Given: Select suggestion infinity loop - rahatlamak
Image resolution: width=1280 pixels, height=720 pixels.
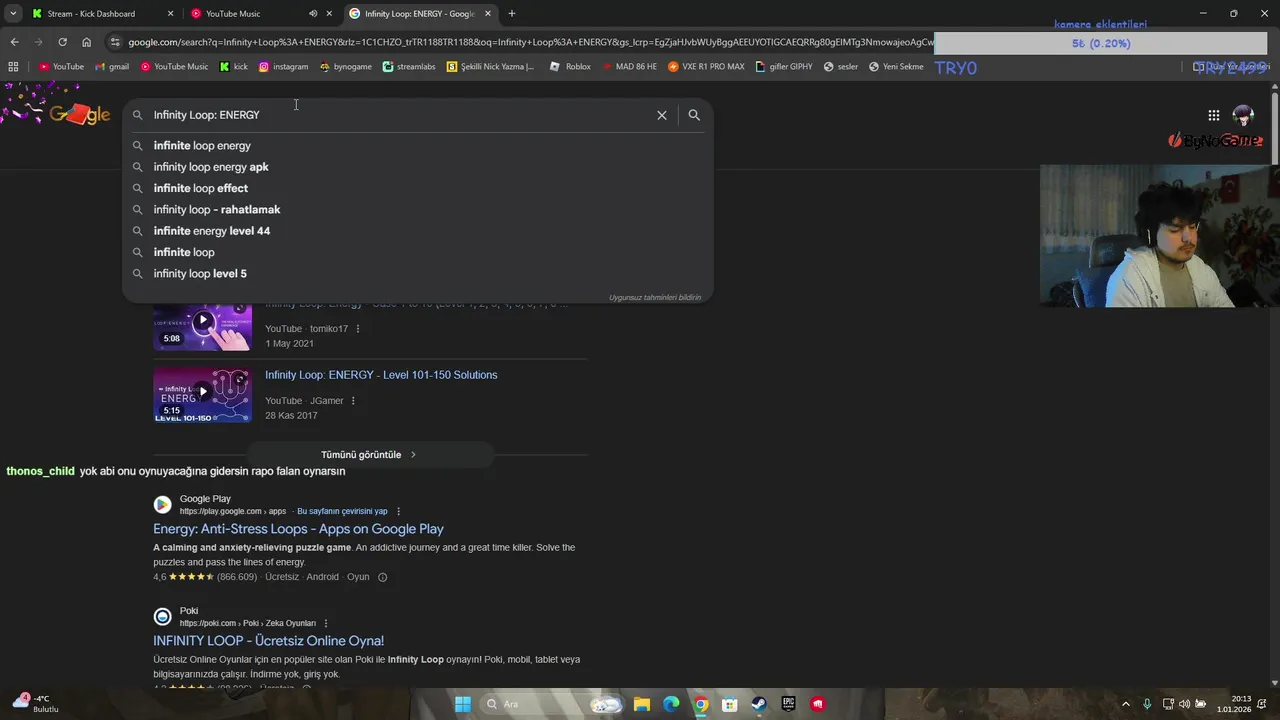Looking at the screenshot, I should (418, 210).
